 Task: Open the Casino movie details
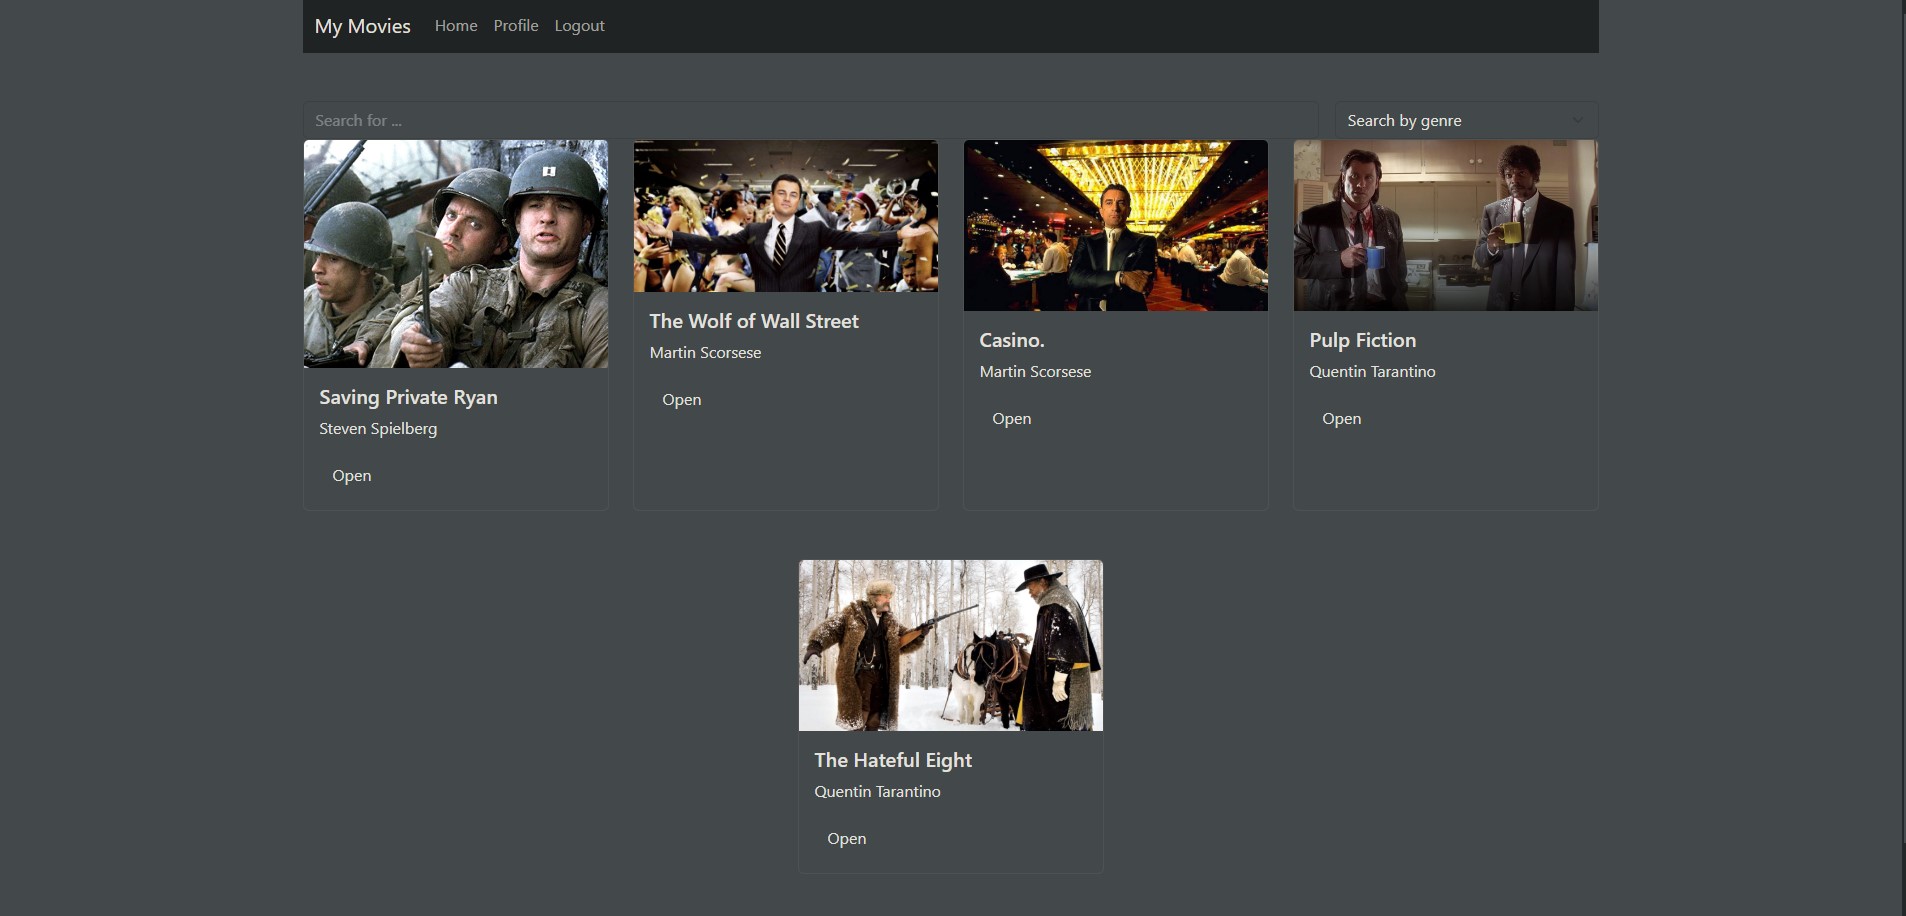[x=1012, y=419]
